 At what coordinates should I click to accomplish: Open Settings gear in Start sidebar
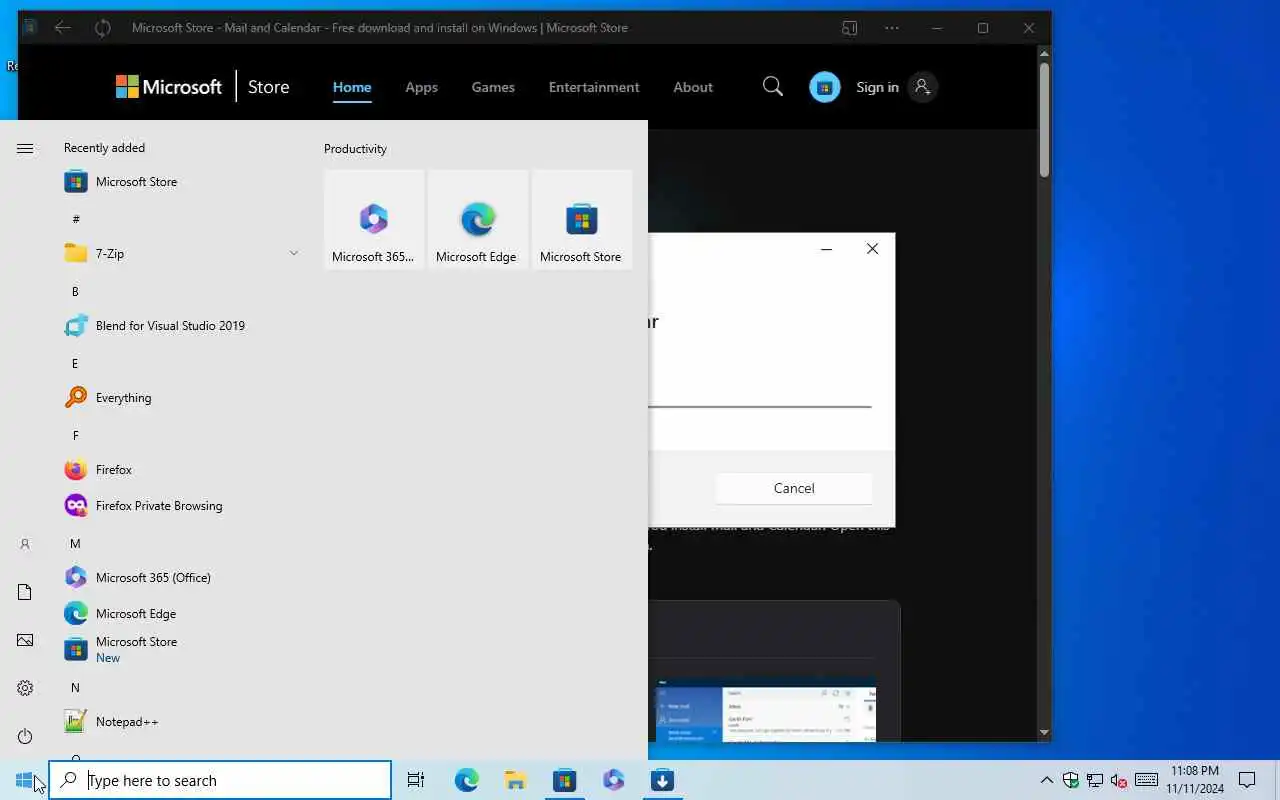[25, 688]
